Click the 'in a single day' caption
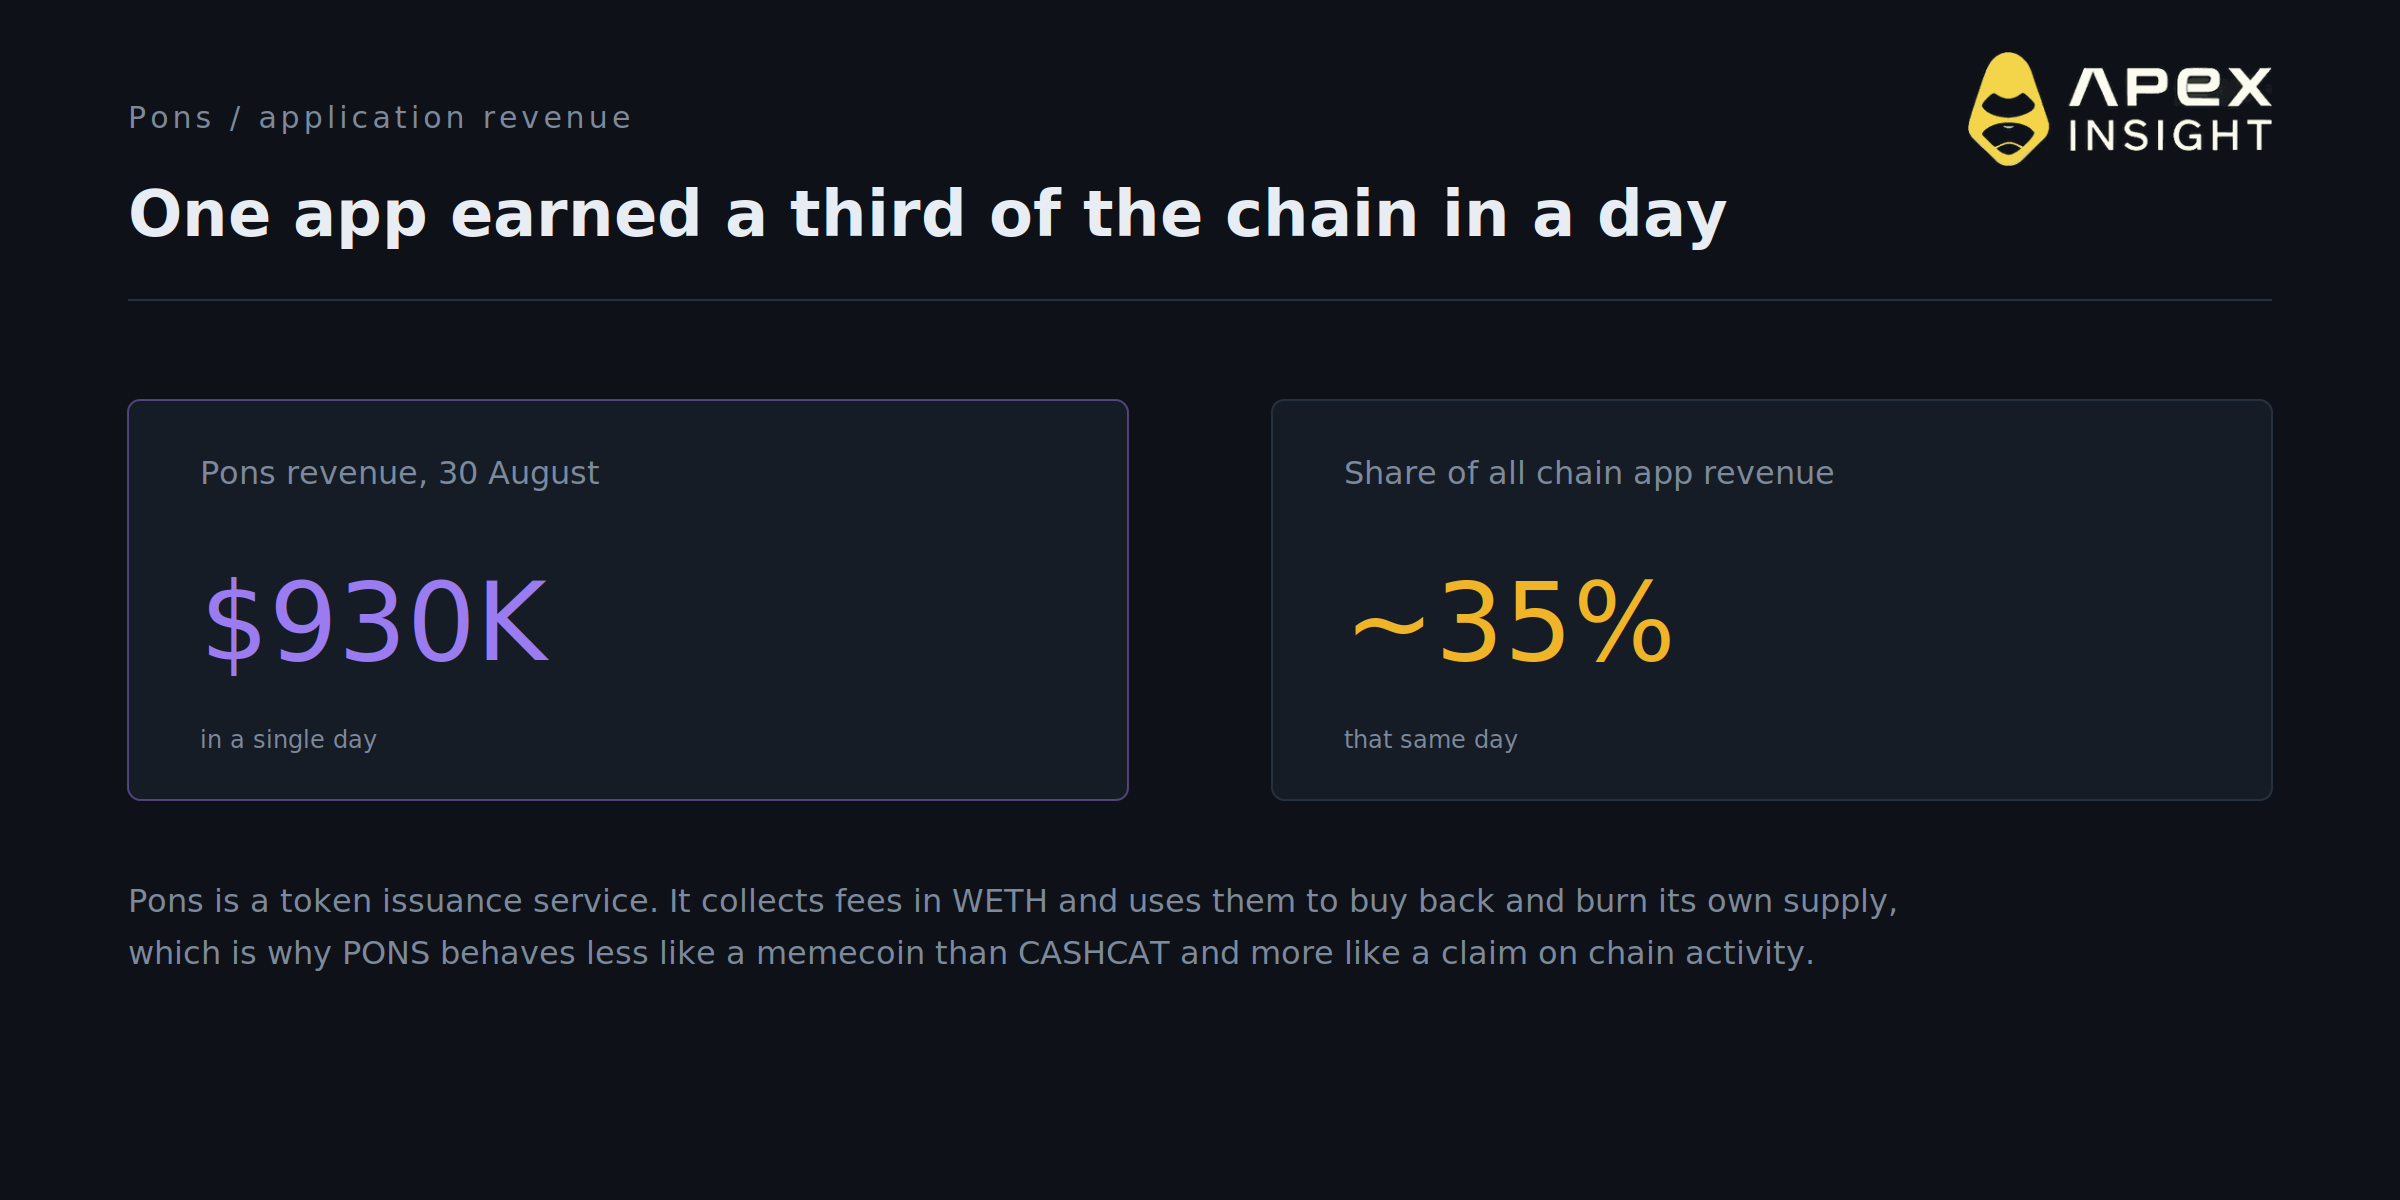The width and height of the screenshot is (2400, 1200). click(288, 739)
